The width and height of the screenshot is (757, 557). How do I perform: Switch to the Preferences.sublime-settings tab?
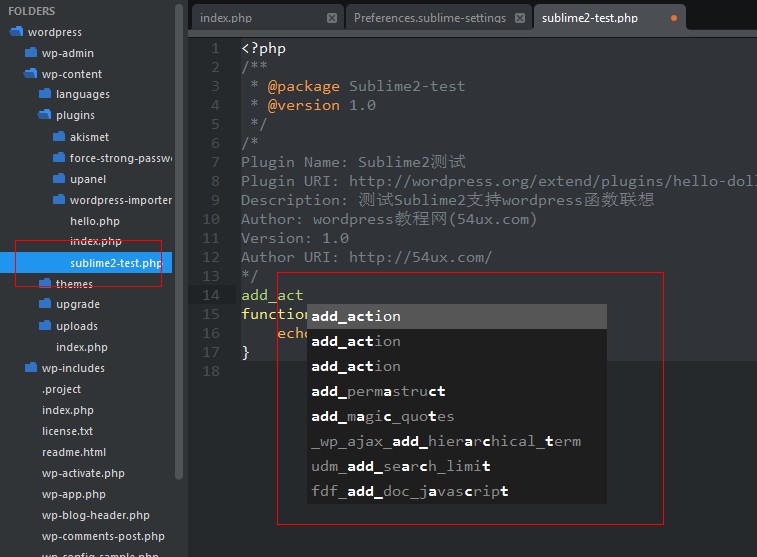428,18
